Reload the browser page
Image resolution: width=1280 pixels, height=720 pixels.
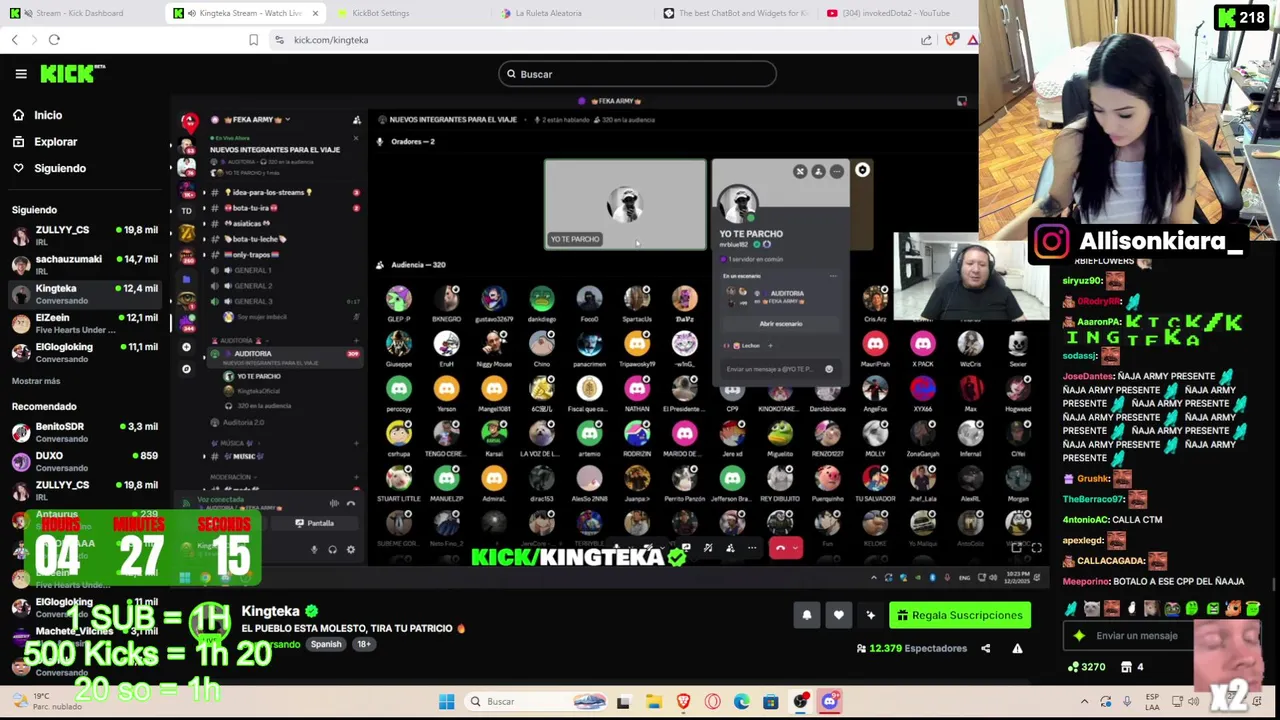(x=54, y=40)
